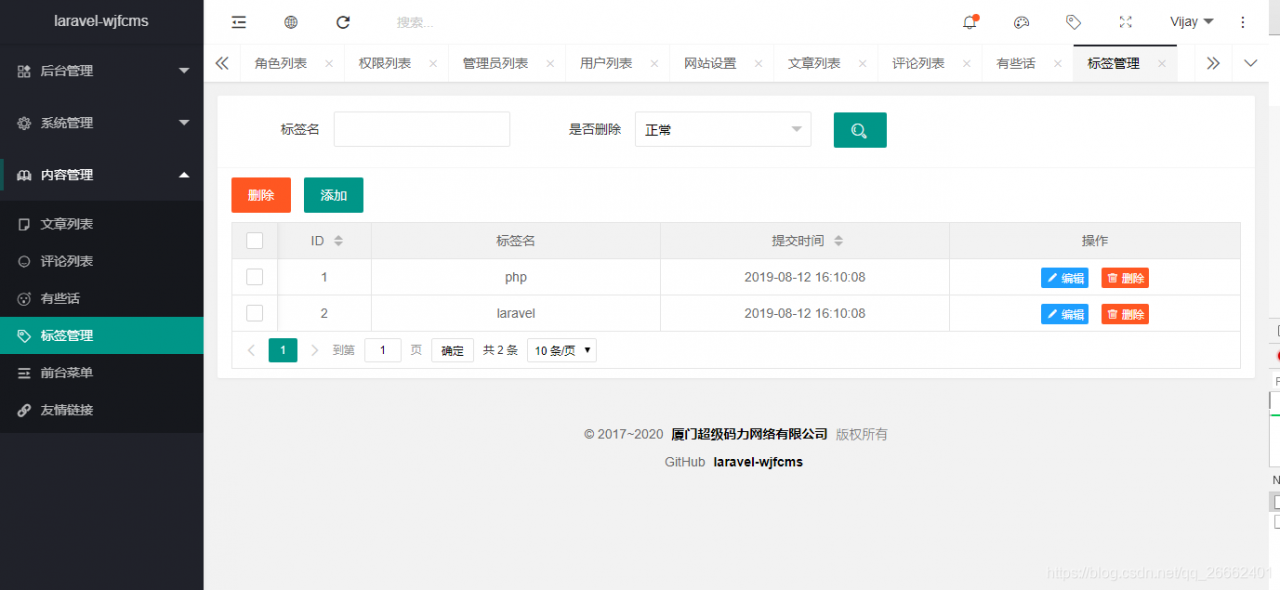The width and height of the screenshot is (1280, 590).
Task: Close the 角色列表 tab
Action: click(329, 64)
